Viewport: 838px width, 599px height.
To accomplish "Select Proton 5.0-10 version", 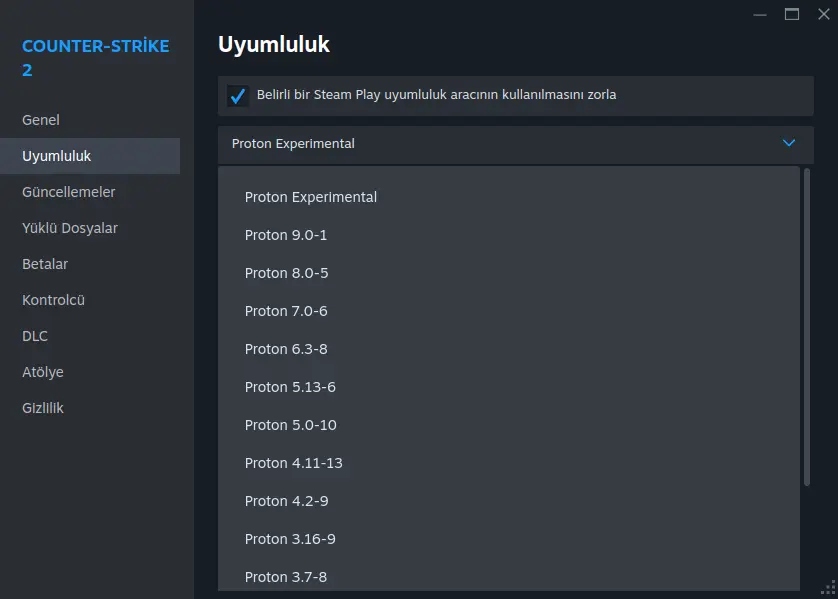I will point(508,425).
